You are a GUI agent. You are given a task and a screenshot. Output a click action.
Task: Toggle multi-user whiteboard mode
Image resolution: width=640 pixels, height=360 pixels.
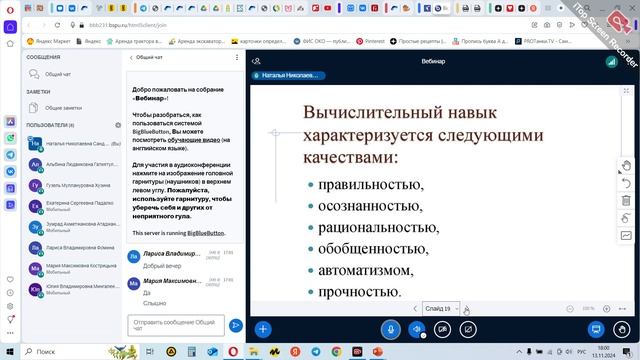coord(626,236)
